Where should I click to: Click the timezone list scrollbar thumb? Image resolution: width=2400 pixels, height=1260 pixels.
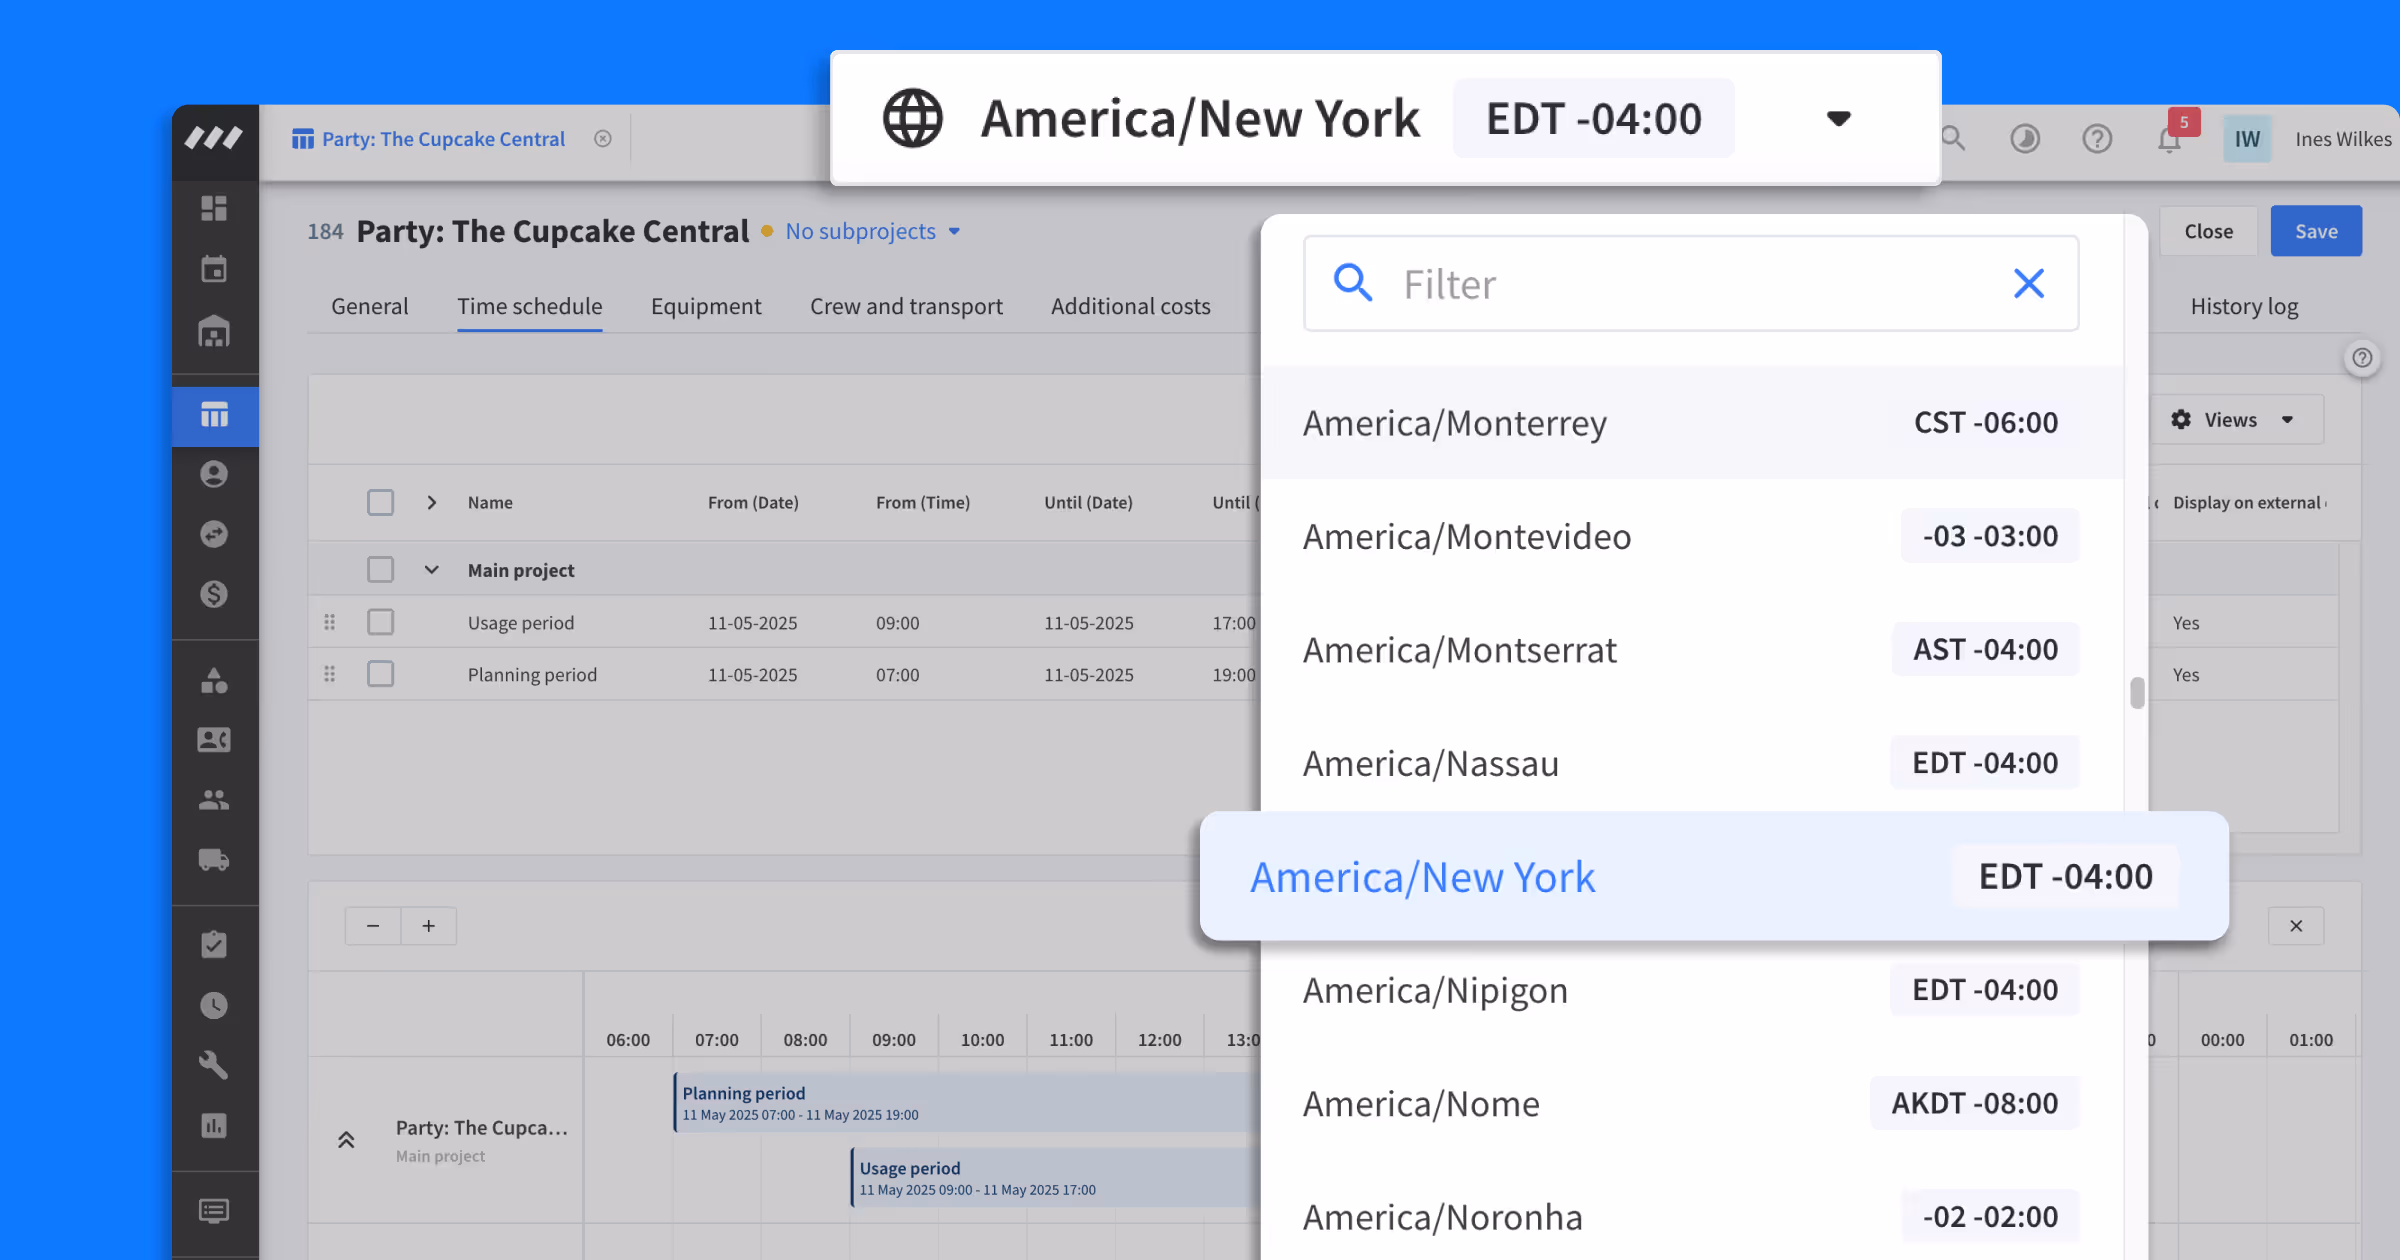2137,692
